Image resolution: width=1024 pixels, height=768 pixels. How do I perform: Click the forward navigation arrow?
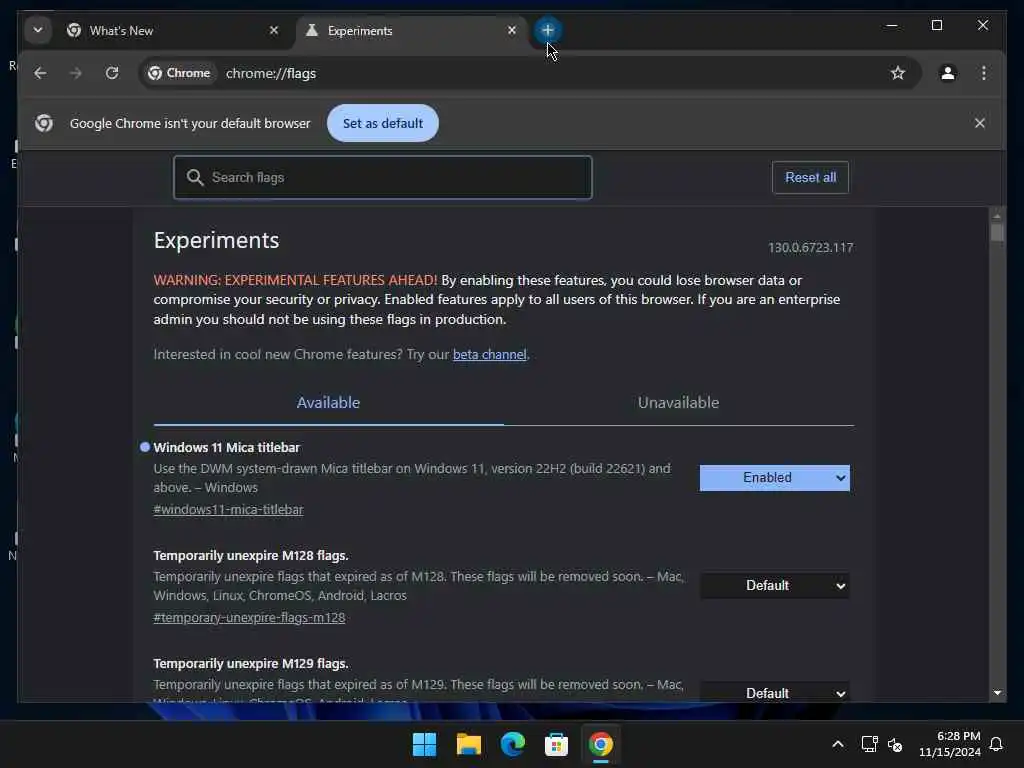(x=76, y=73)
